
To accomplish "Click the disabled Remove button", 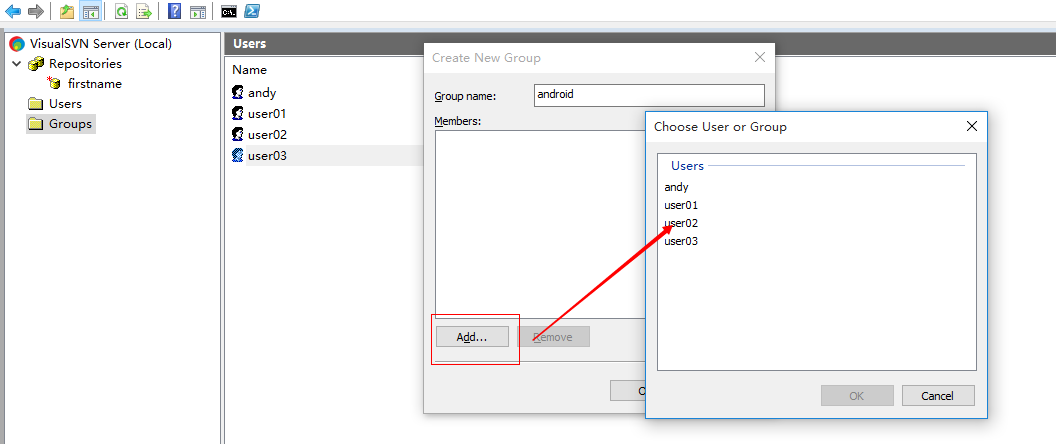I will (554, 337).
